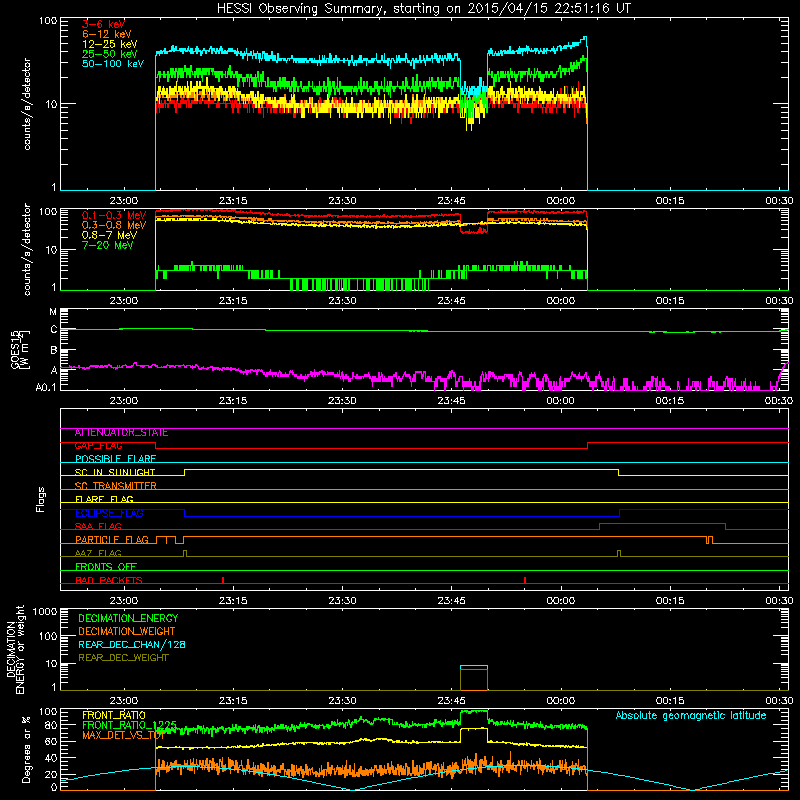The height and width of the screenshot is (800, 800).
Task: Click the REAR_DEC_WEIGHT legend label
Action: [x=123, y=658]
